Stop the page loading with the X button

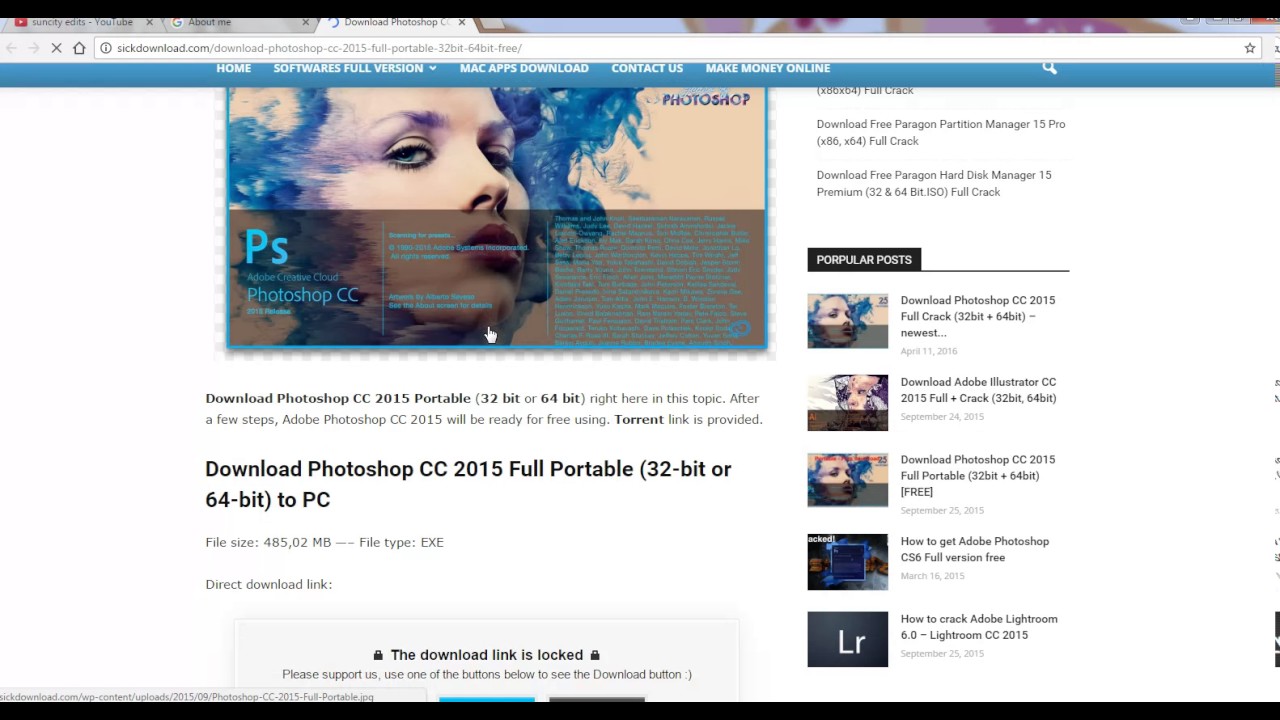[x=56, y=48]
